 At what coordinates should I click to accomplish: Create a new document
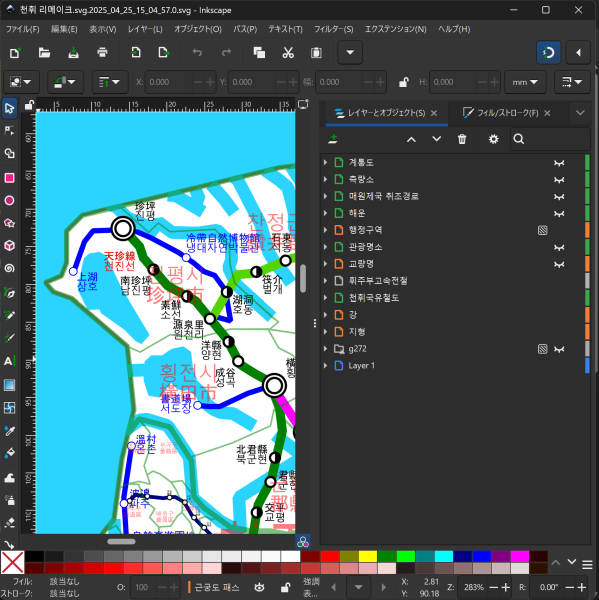(15, 52)
